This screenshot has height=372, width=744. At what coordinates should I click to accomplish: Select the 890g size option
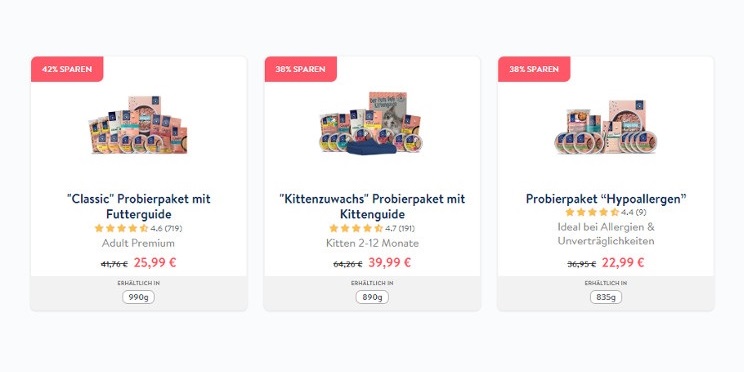tap(372, 298)
